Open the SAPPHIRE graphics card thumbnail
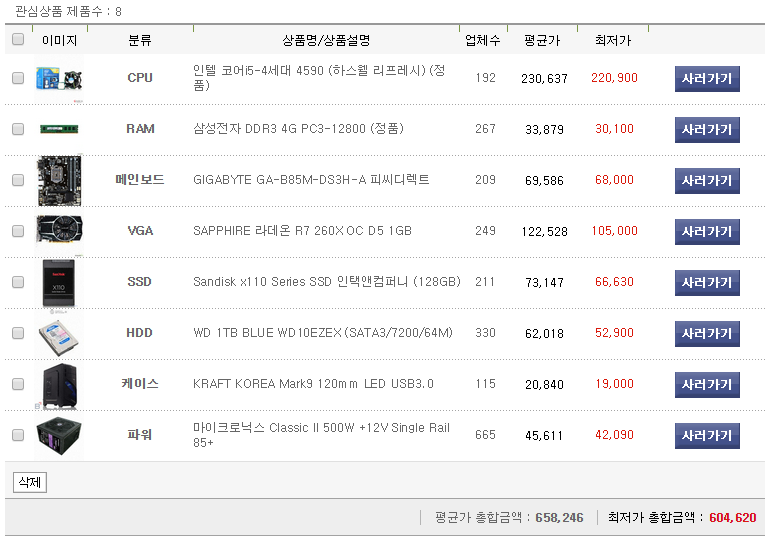 coord(59,231)
